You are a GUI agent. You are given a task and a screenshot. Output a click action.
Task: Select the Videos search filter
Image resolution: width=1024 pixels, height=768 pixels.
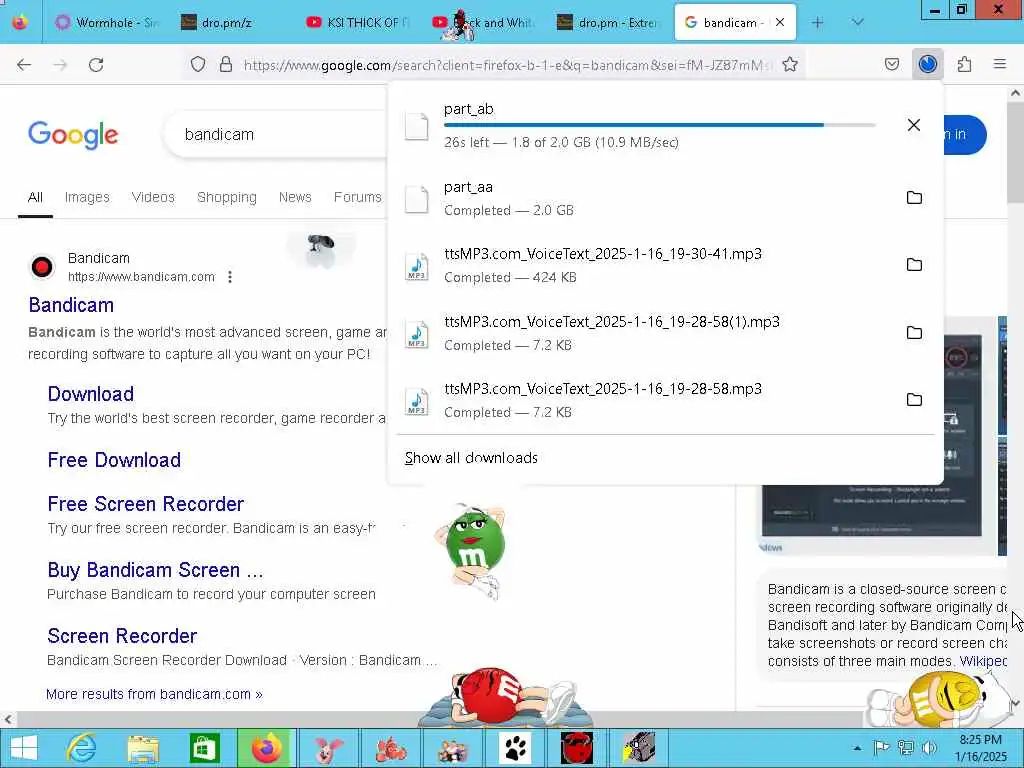click(153, 197)
